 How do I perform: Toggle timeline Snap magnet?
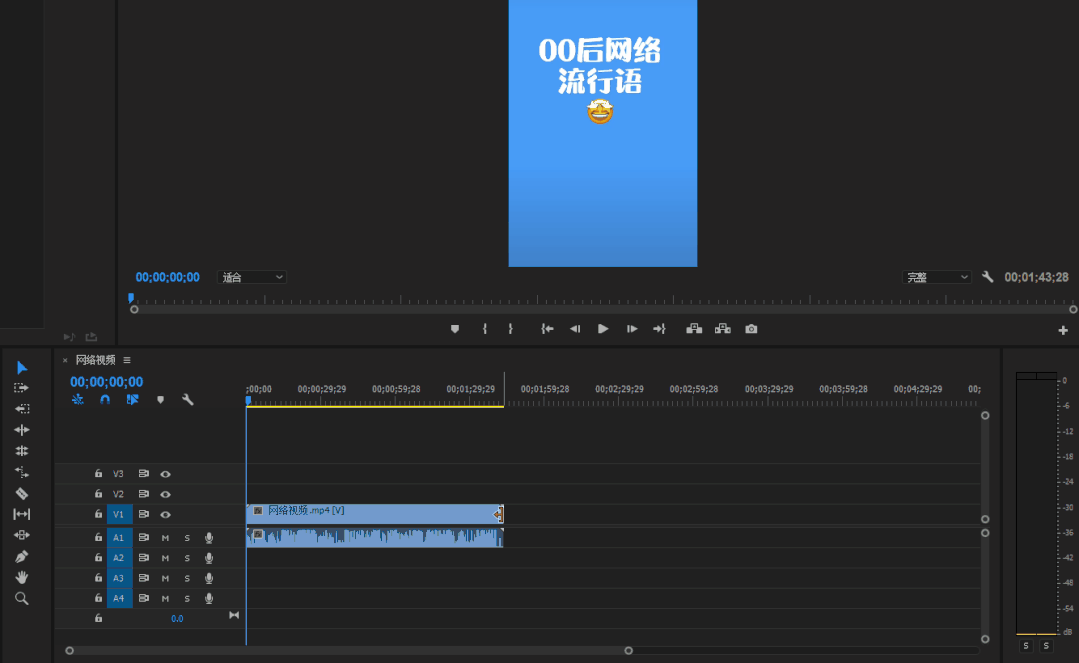coord(105,399)
